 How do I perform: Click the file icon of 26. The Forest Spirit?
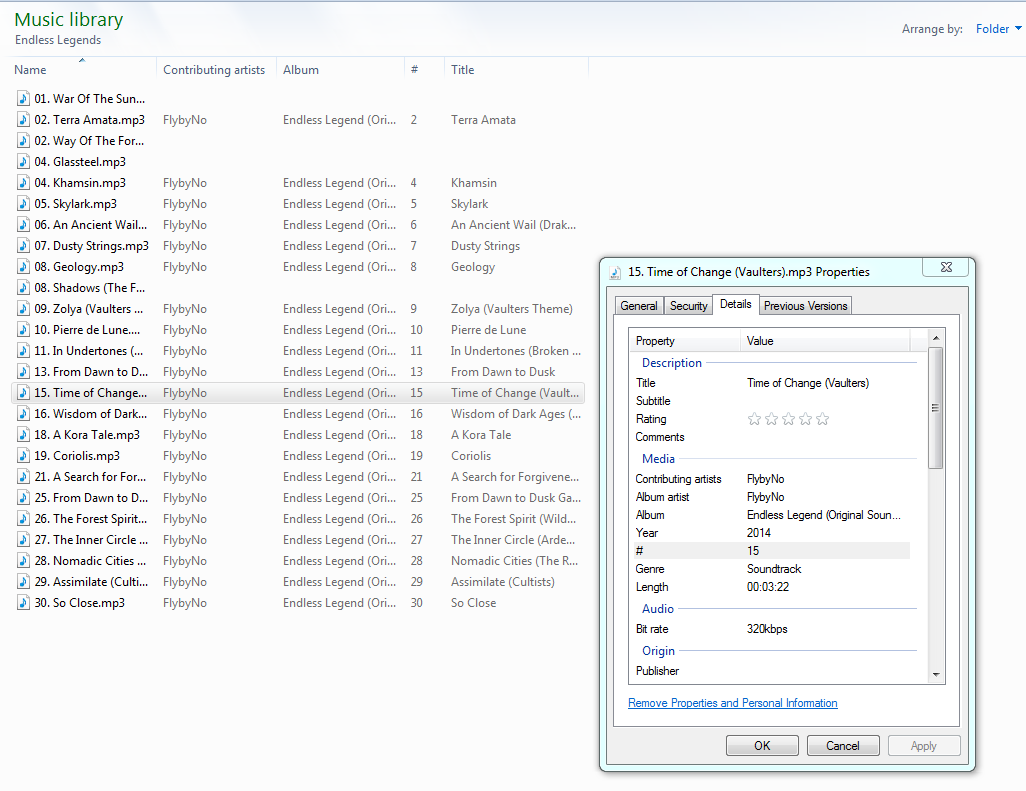24,519
